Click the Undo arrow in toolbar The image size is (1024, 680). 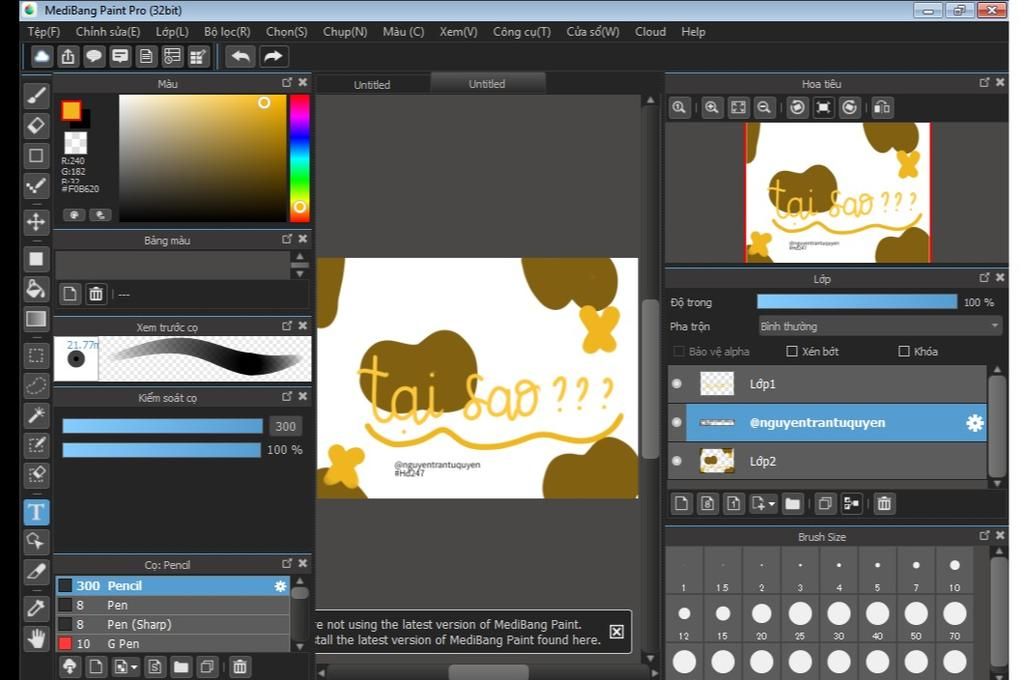240,57
